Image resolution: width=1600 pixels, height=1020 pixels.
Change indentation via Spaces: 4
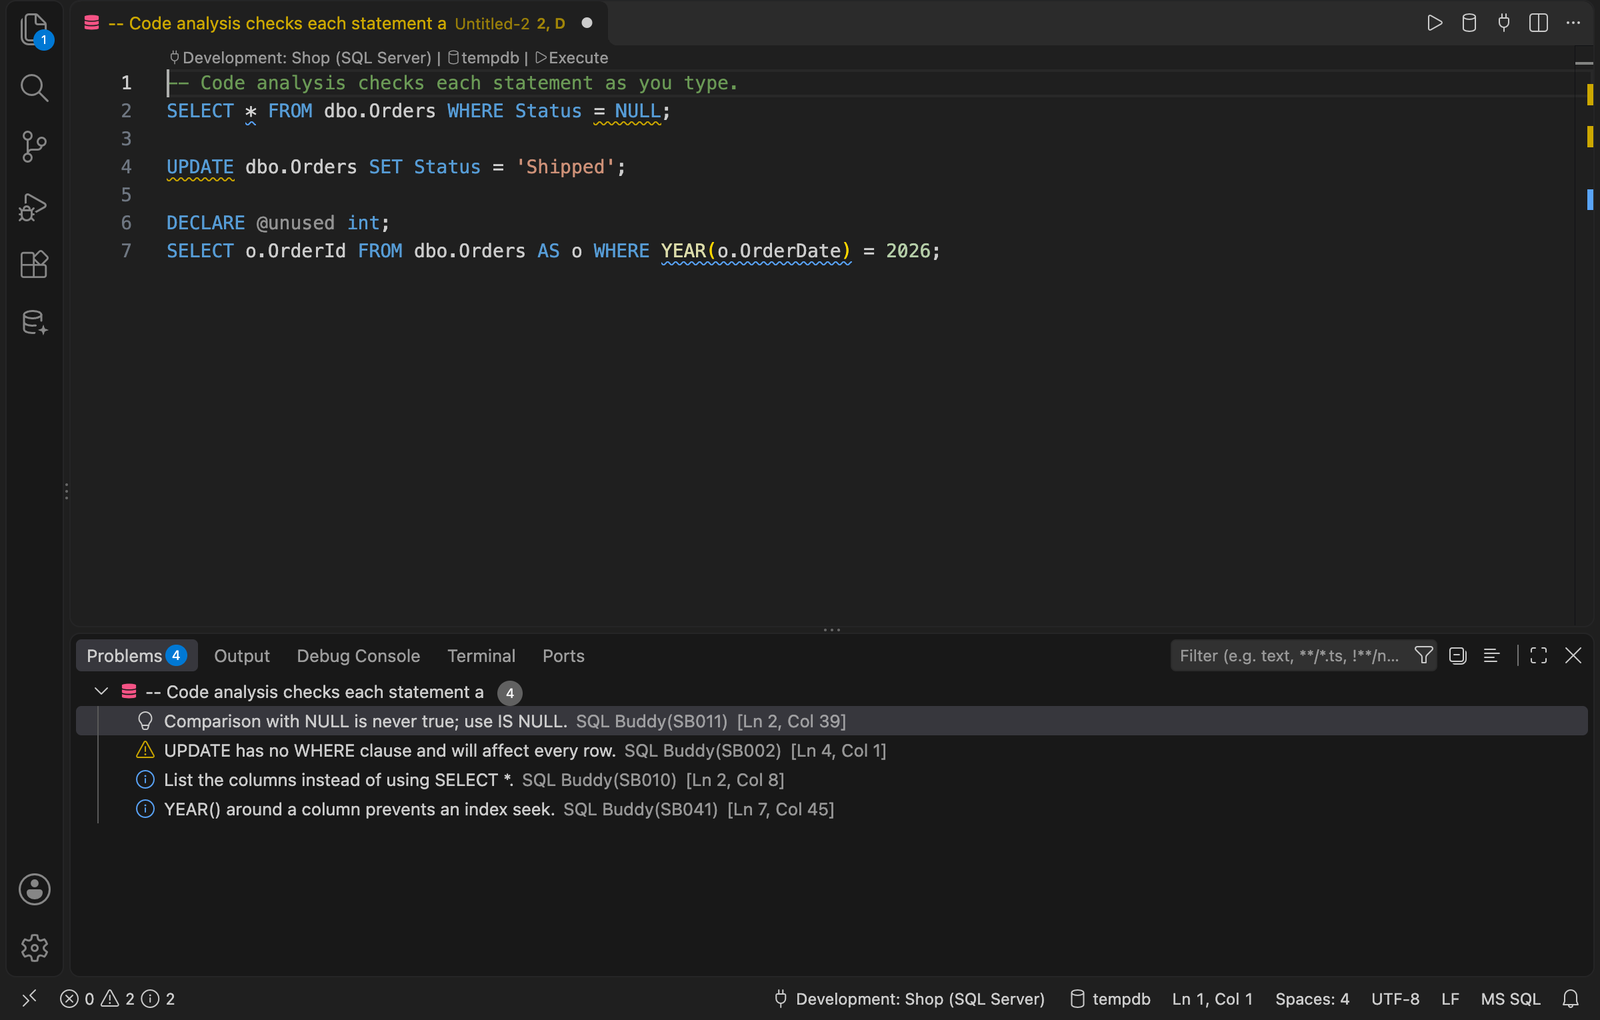(1312, 999)
